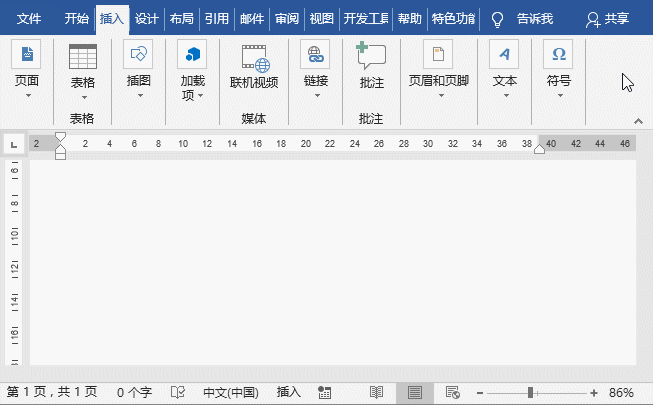Switch to print layout view

(x=415, y=393)
